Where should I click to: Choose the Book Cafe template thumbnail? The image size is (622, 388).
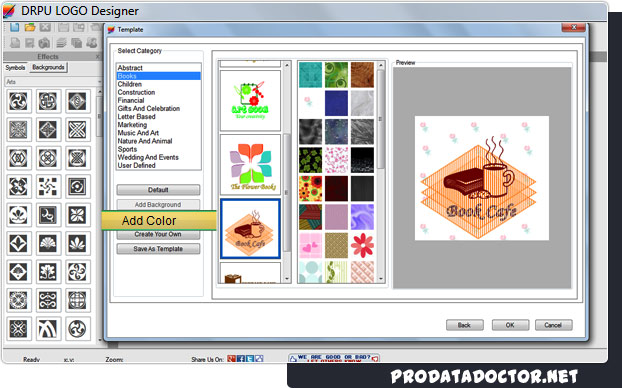pos(250,229)
